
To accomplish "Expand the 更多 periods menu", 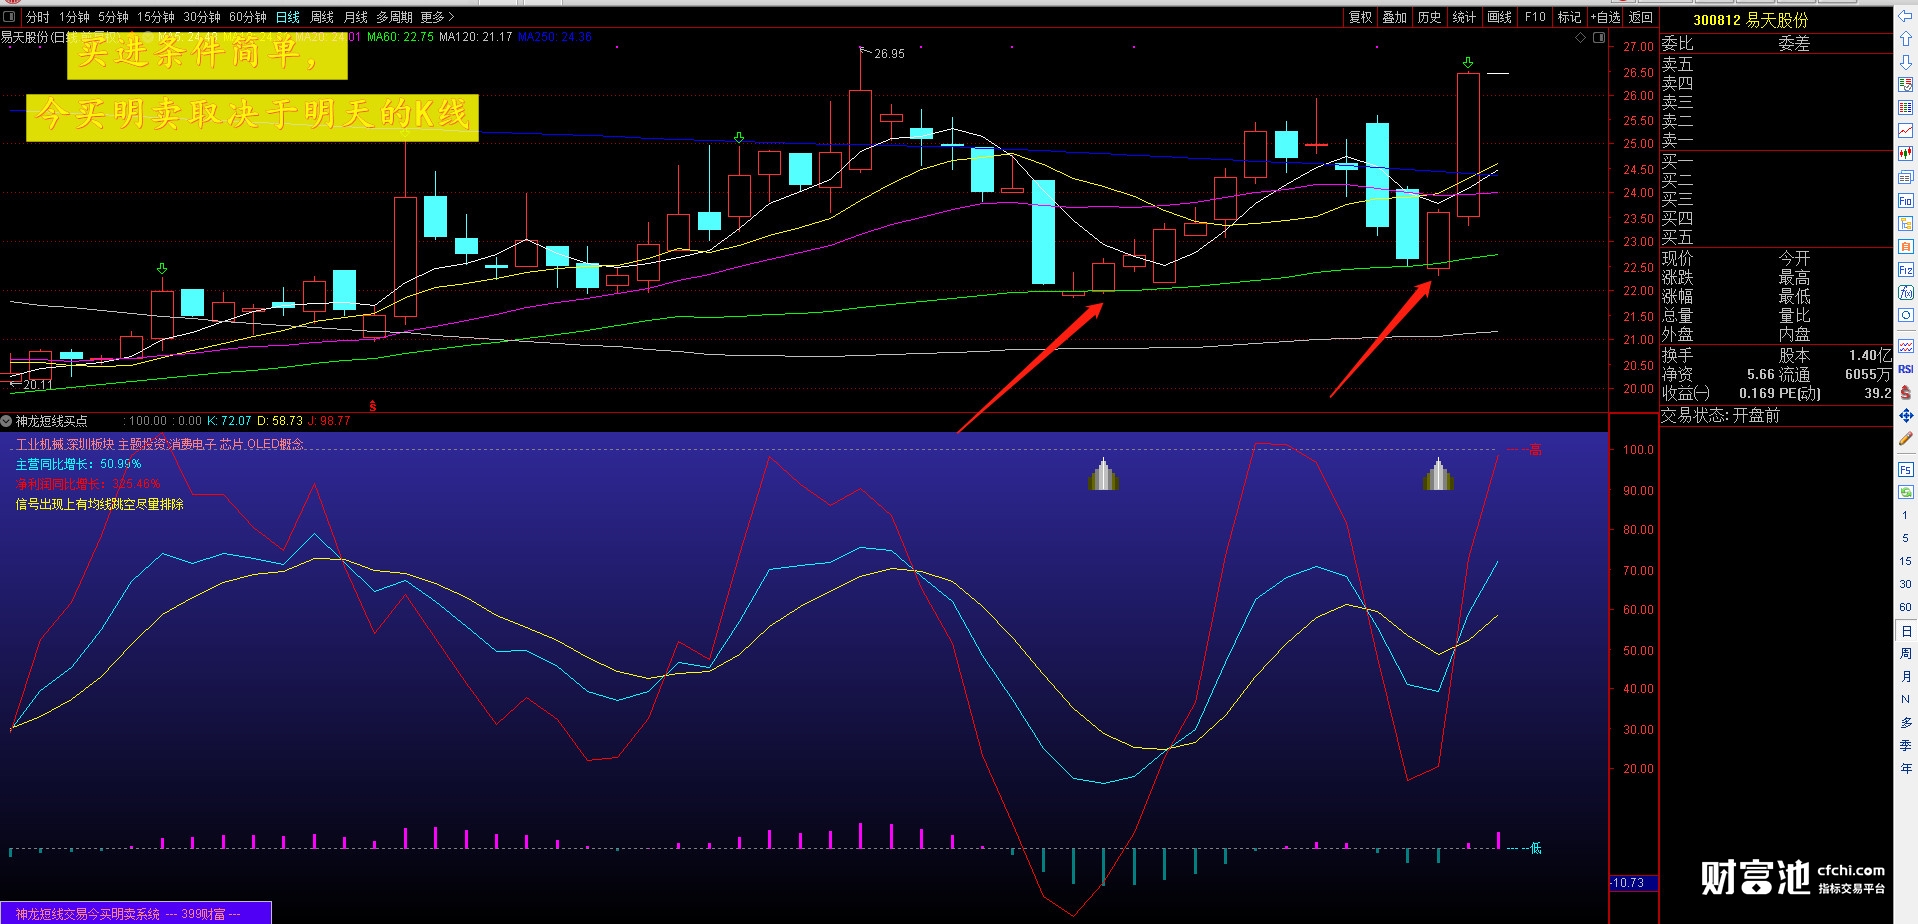I will pyautogui.click(x=437, y=17).
